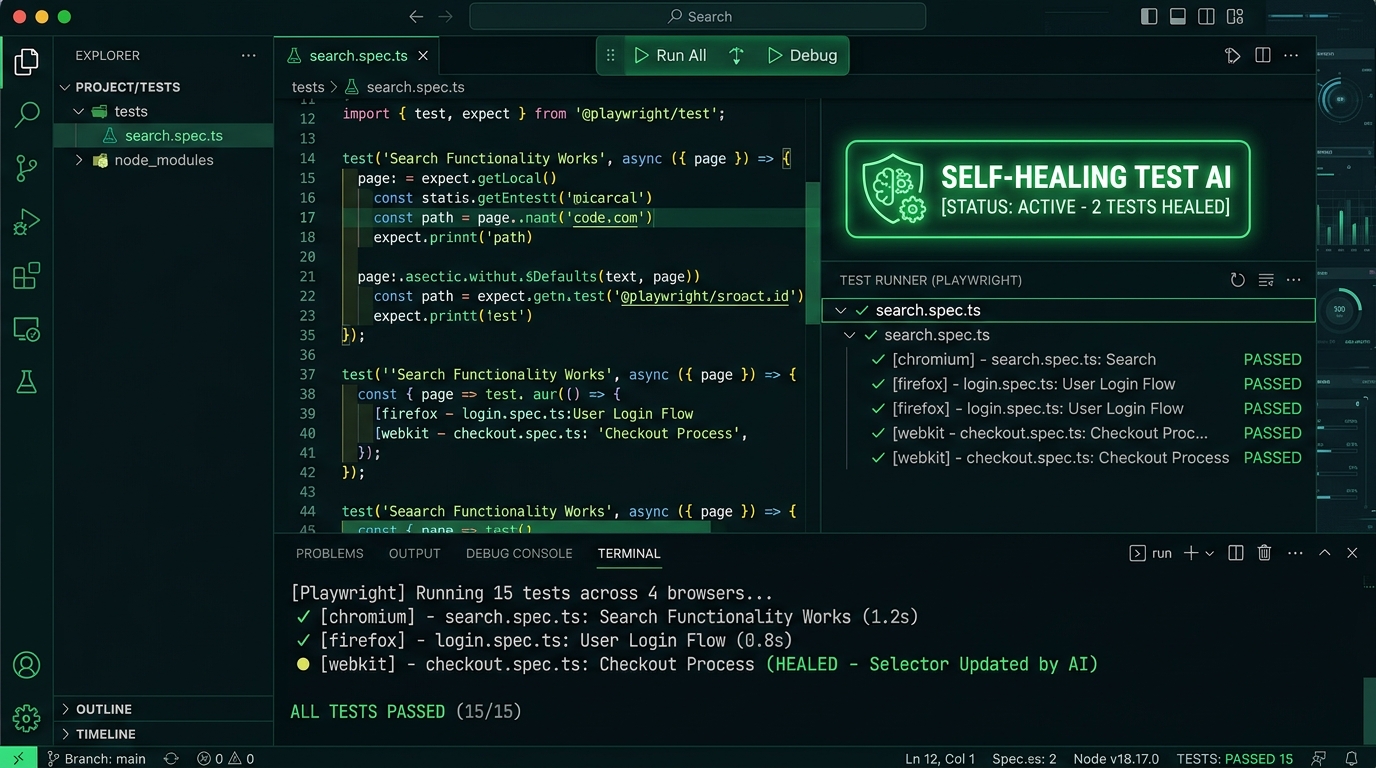Split the terminal panel
Screen dimensions: 1376x768
pos(1236,553)
